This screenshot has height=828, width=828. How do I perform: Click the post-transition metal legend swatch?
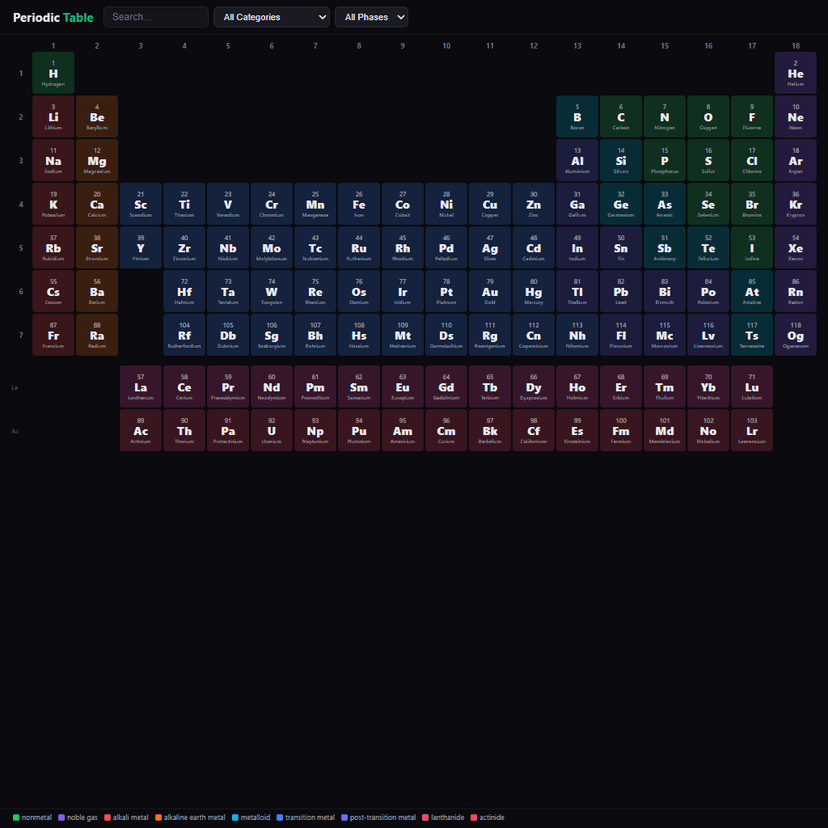click(x=344, y=817)
